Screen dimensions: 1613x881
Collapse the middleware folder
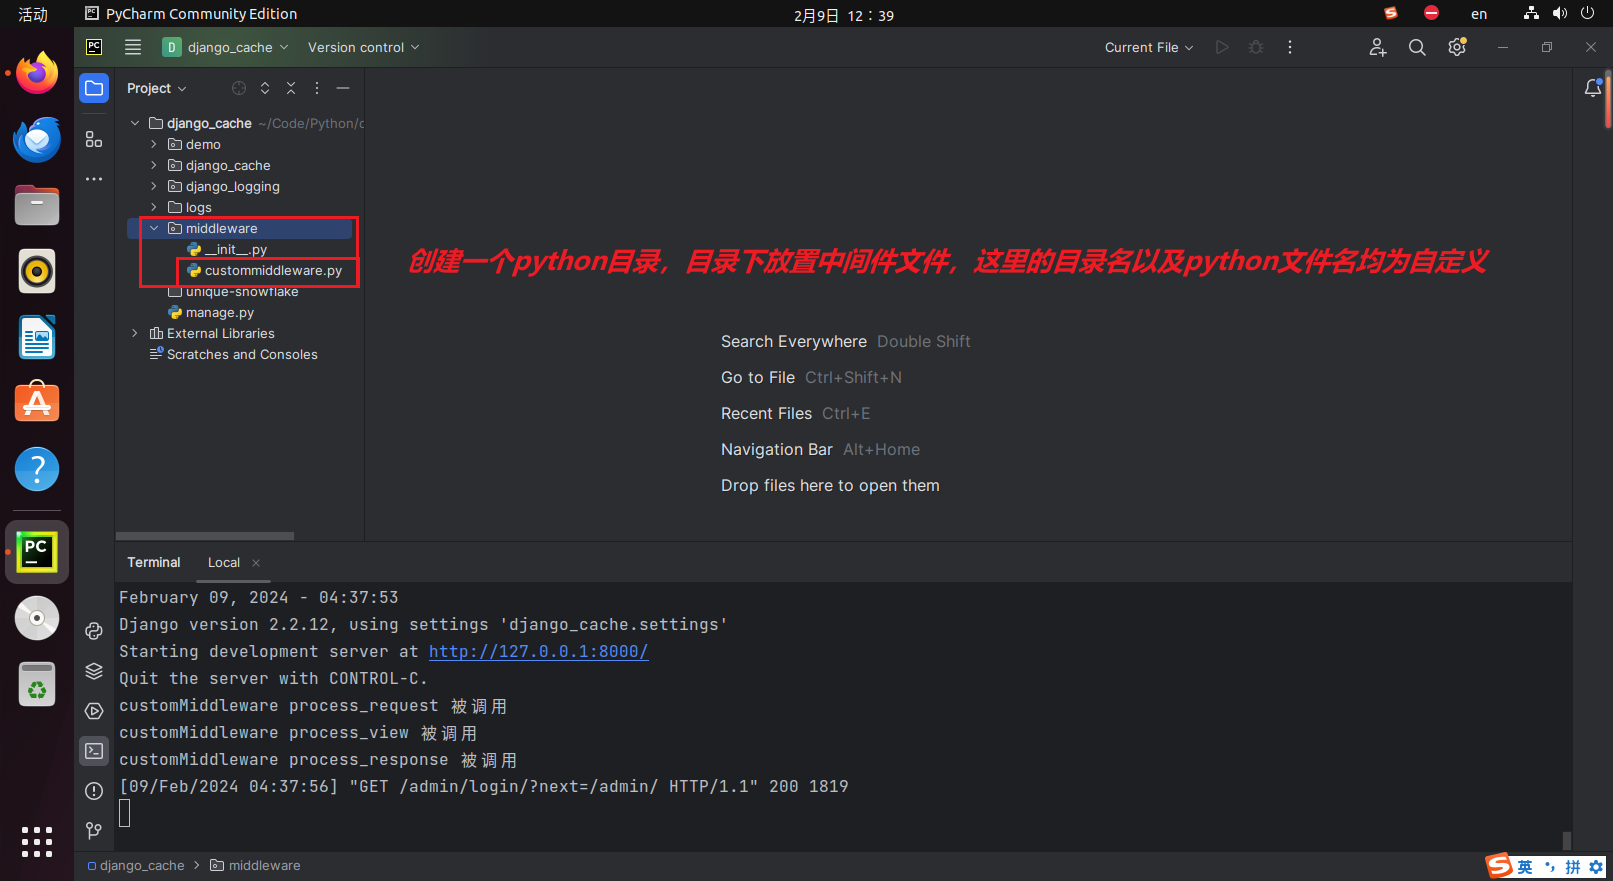pos(154,229)
